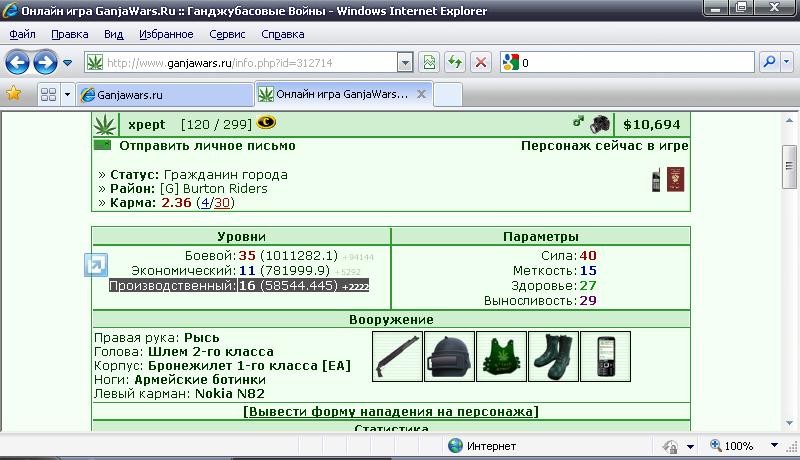This screenshot has height=460, width=800.
Task: Click the green envelope mail icon
Action: coord(103,145)
